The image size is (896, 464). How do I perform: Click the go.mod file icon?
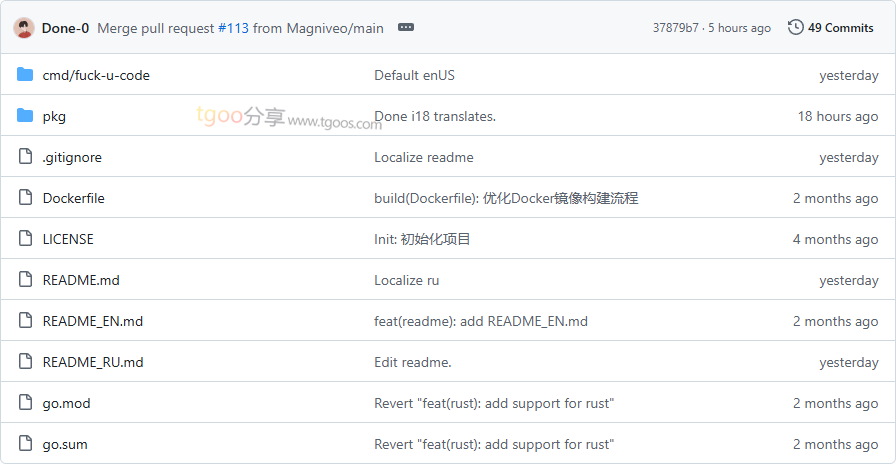coord(25,403)
